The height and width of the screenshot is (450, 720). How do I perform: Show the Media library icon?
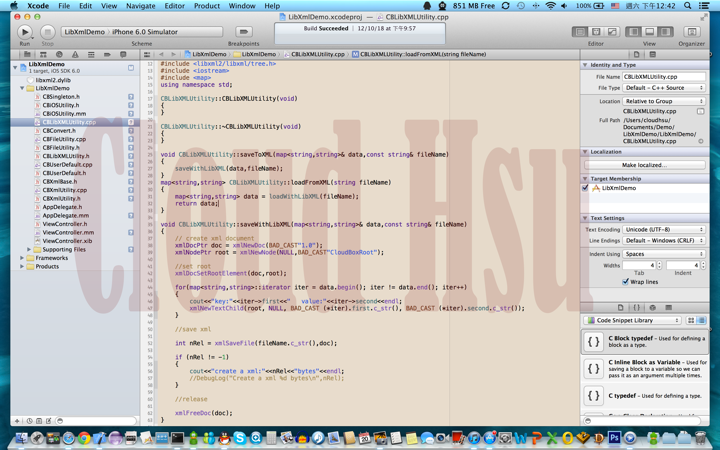pyautogui.click(x=669, y=307)
